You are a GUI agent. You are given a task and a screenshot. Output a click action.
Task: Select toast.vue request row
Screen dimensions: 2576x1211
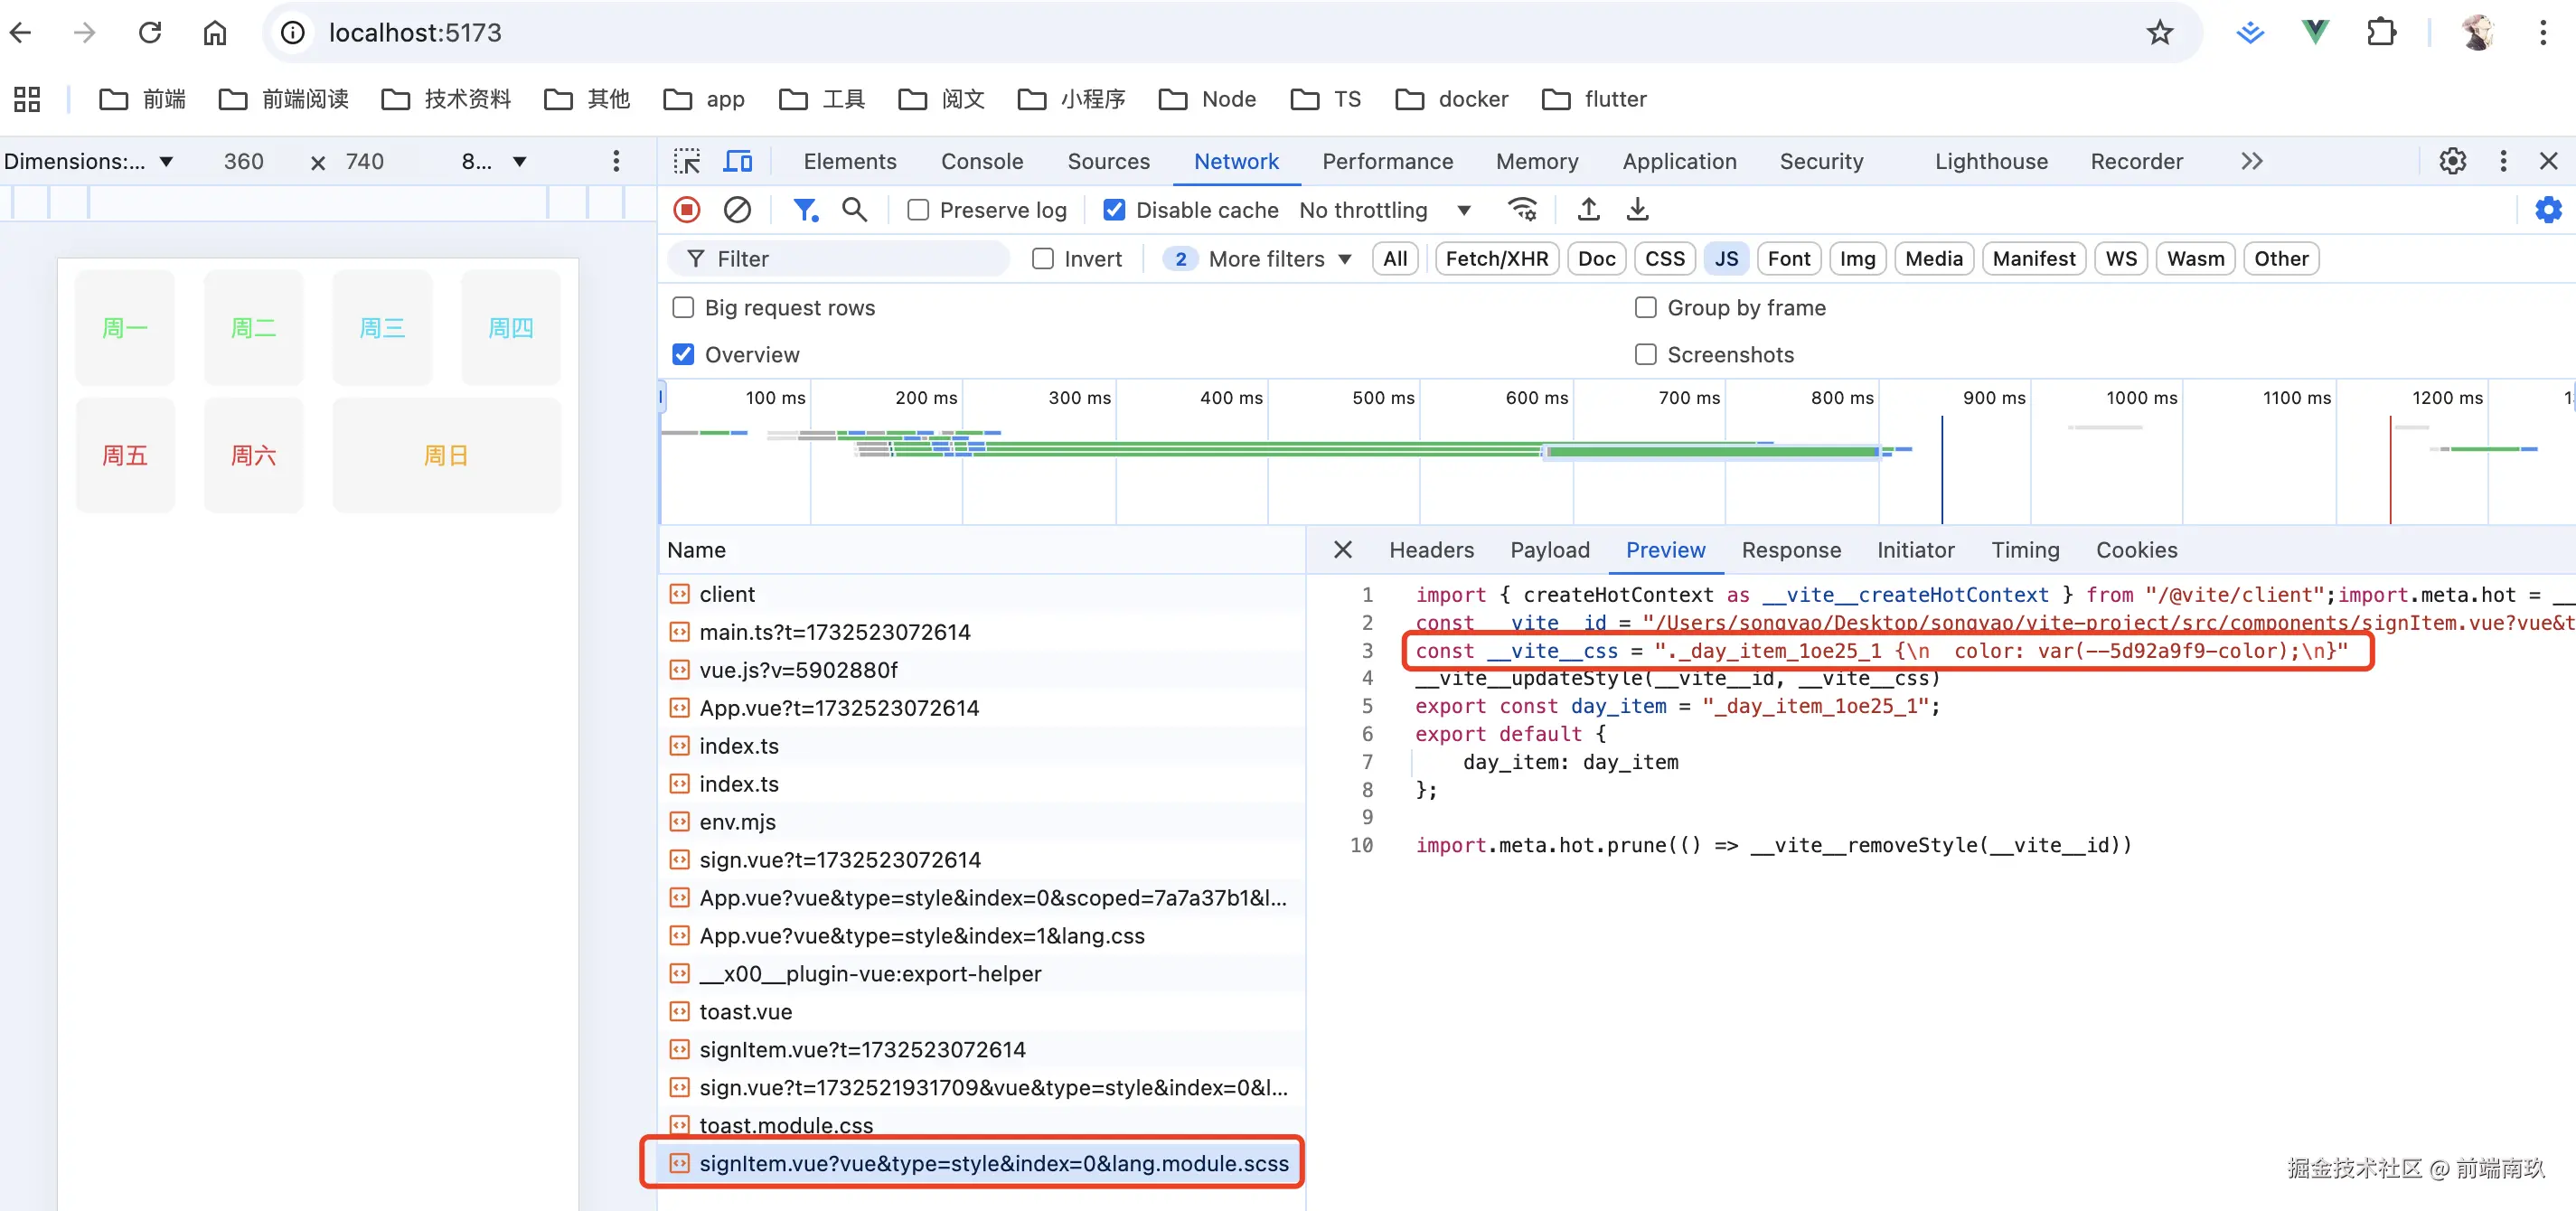[746, 1012]
